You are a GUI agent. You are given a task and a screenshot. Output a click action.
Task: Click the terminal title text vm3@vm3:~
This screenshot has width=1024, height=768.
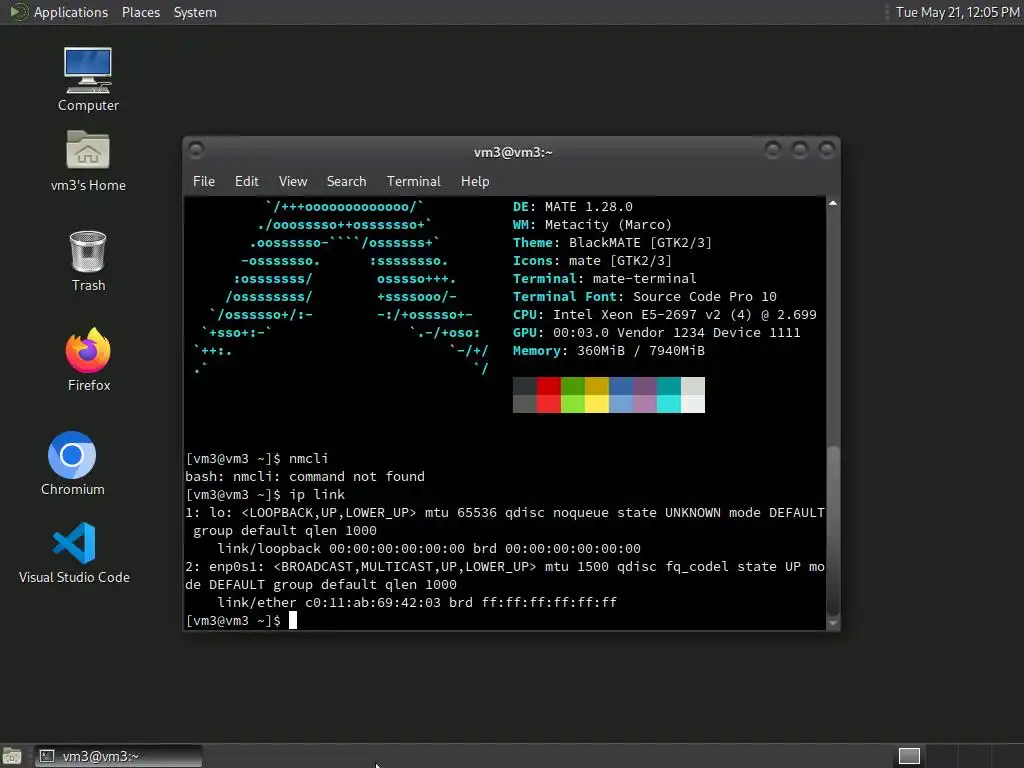[513, 152]
